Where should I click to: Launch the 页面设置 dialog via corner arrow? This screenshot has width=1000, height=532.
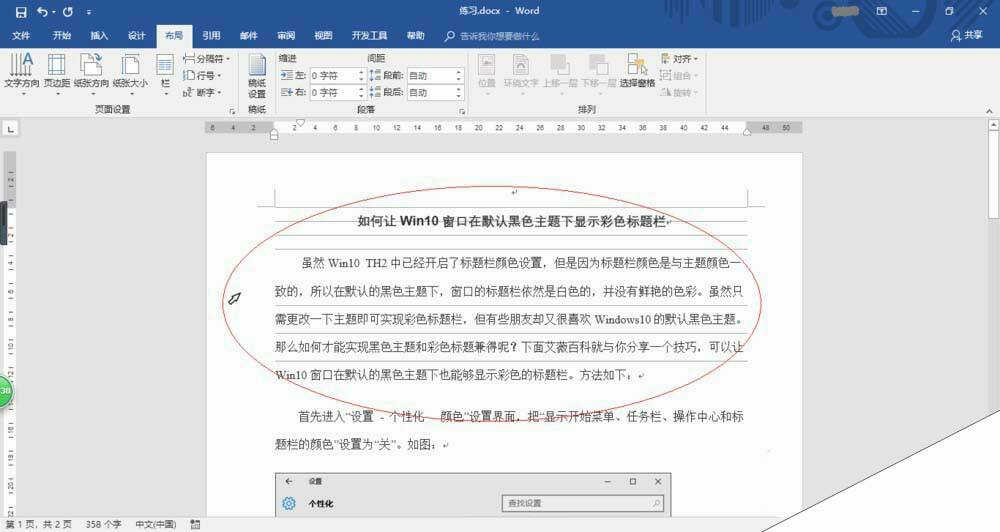(x=232, y=111)
